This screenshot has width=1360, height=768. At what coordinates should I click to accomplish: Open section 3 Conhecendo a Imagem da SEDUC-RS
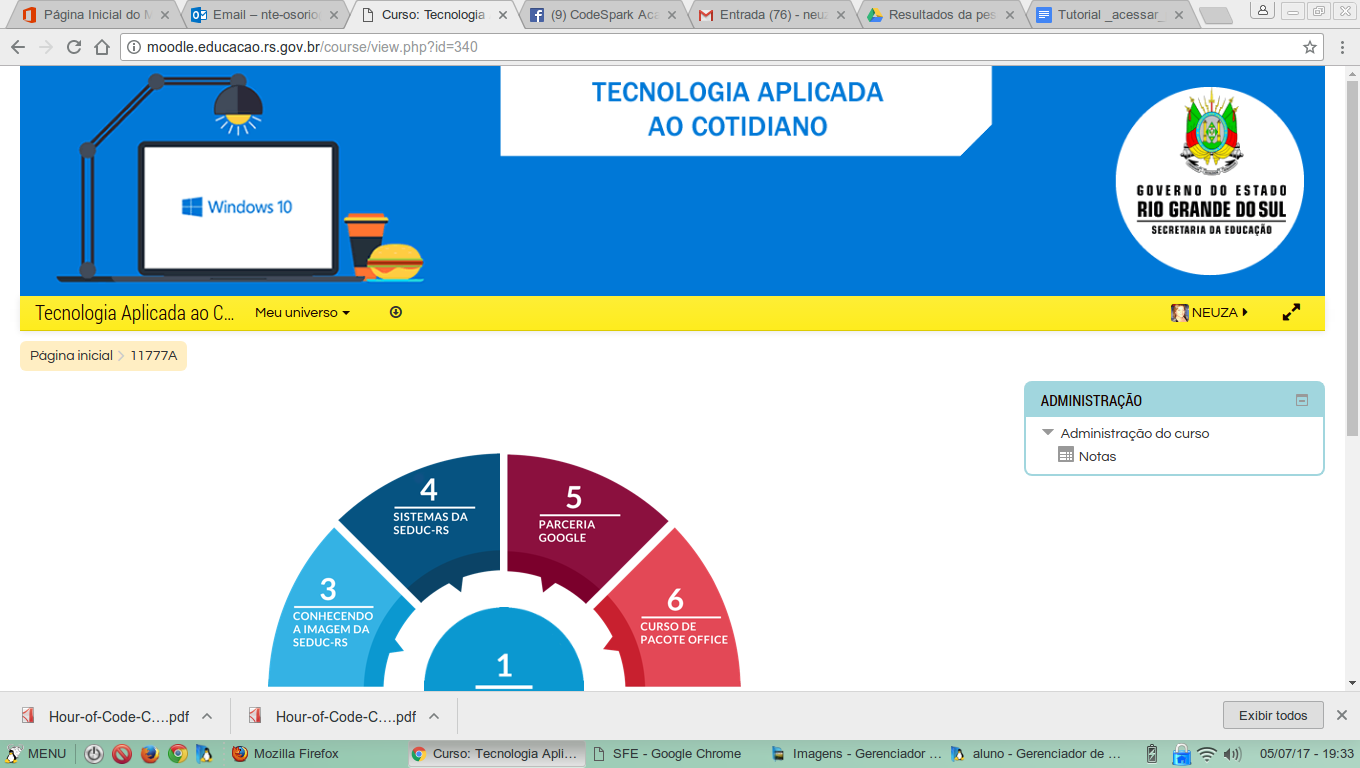[333, 615]
